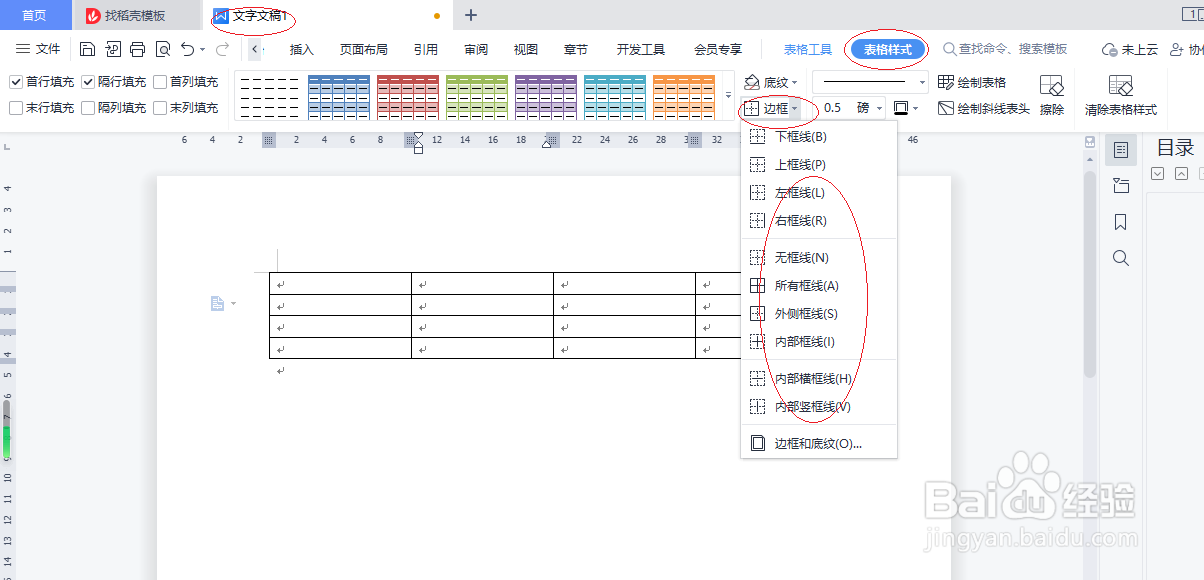1204x580 pixels.
Task: Enable the 首行填充 checkbox
Action: point(16,81)
